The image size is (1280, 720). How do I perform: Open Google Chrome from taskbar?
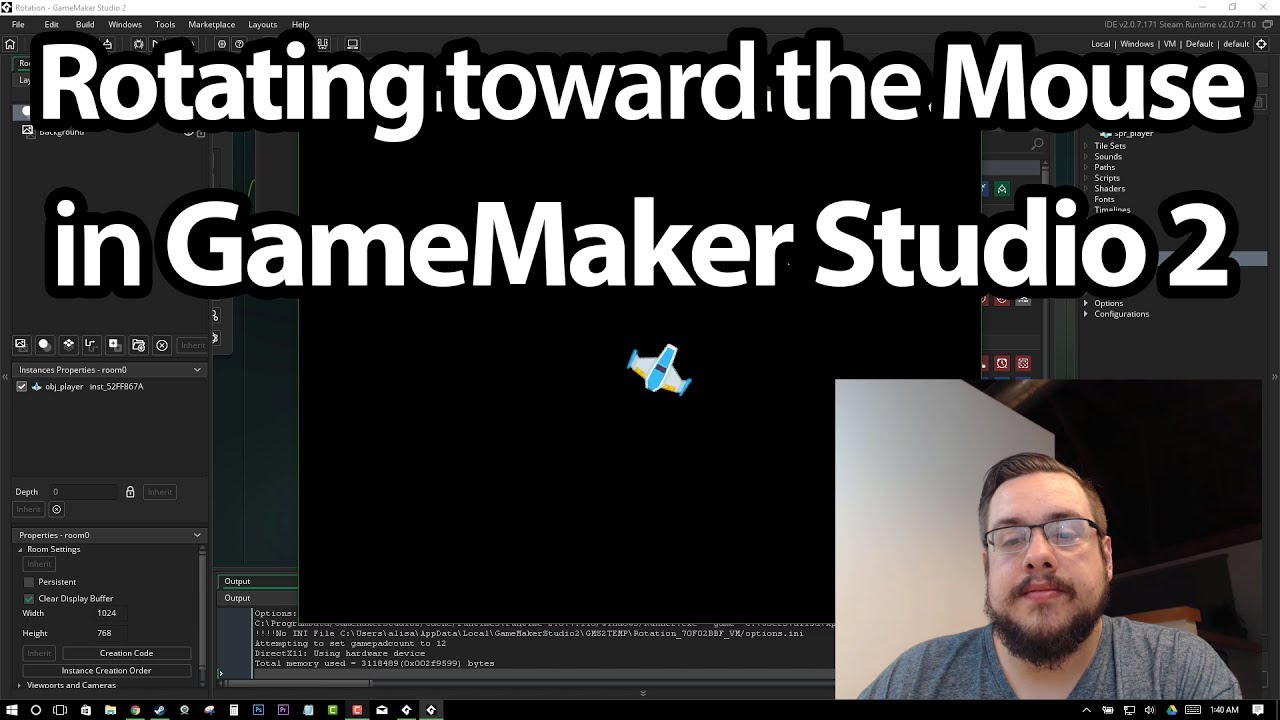[135, 710]
